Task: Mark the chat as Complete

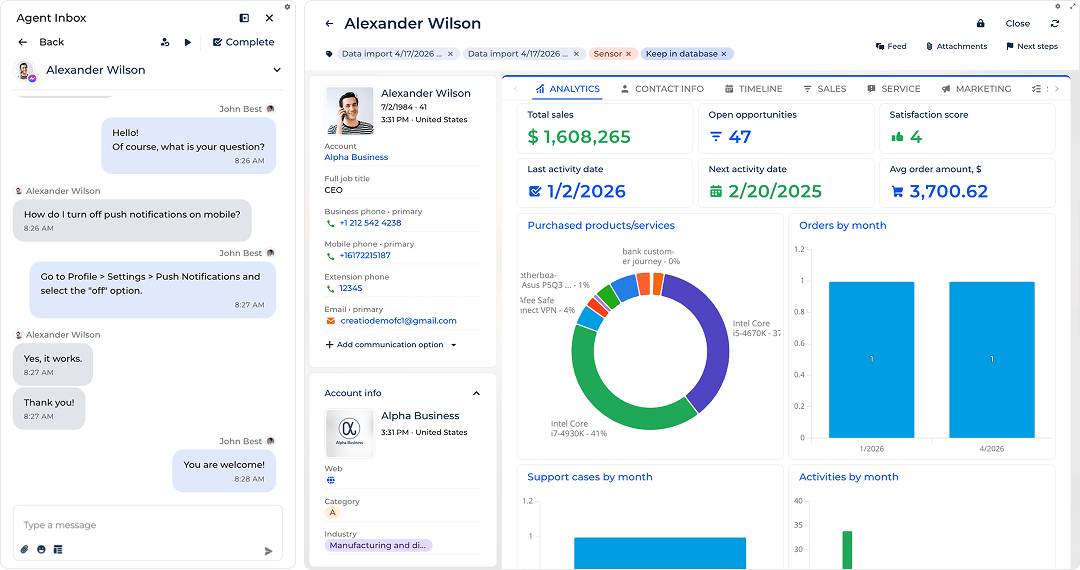Action: pyautogui.click(x=243, y=42)
